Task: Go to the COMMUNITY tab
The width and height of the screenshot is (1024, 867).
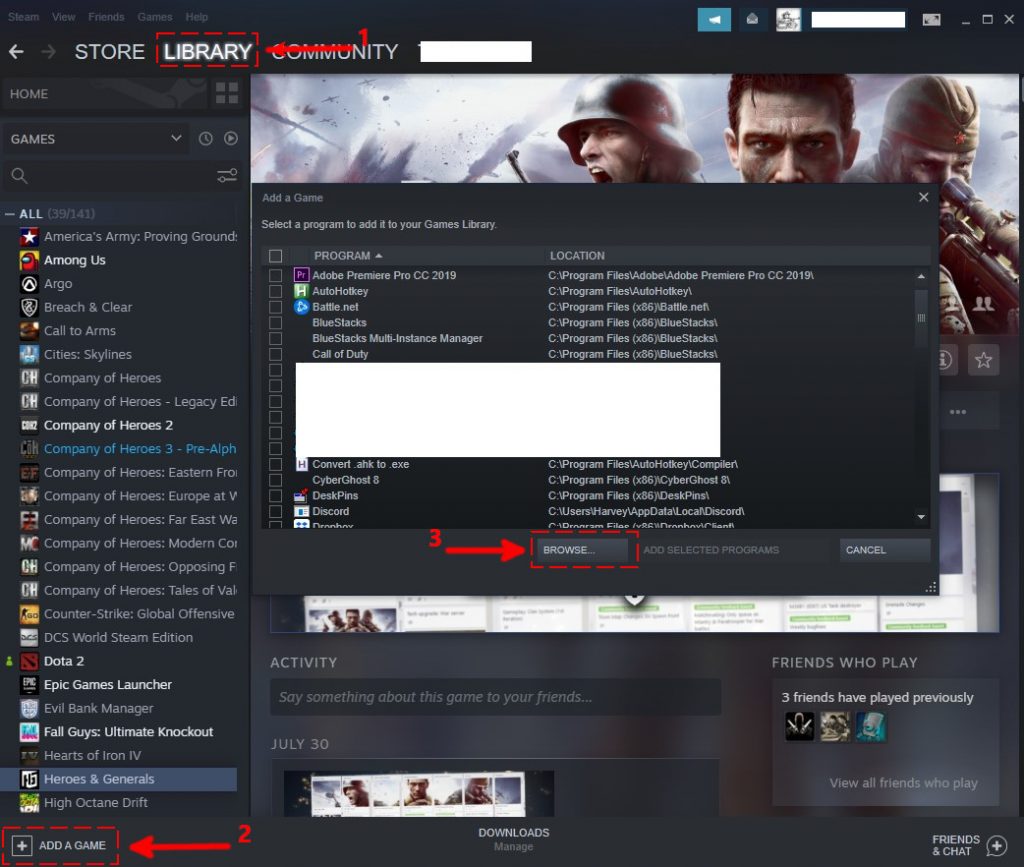Action: click(334, 52)
